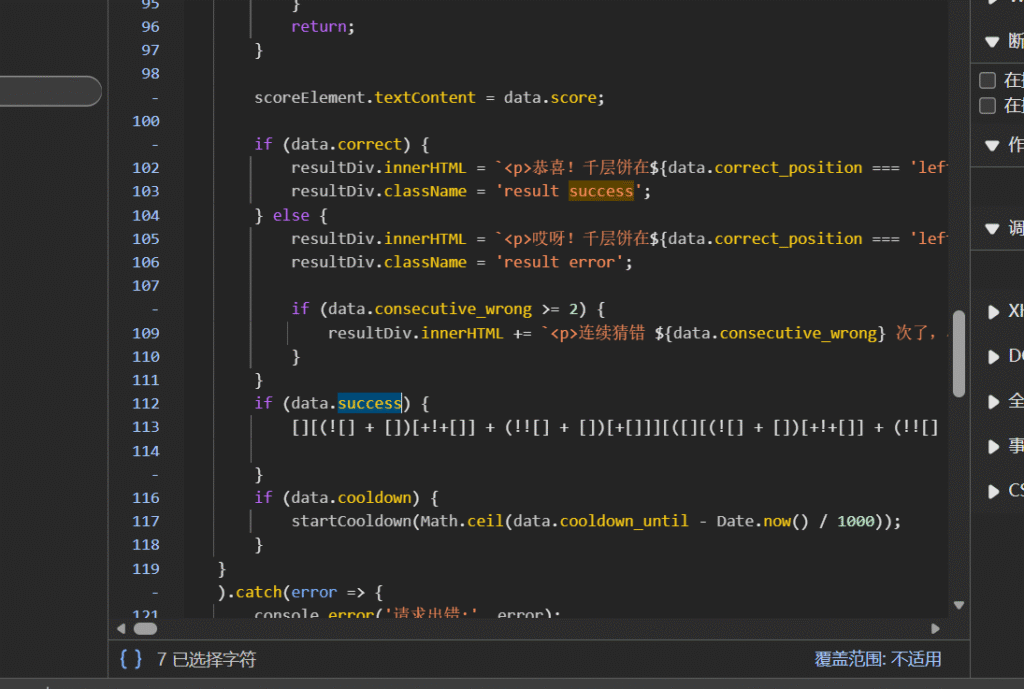Expand the XHR breakpoints section

pyautogui.click(x=993, y=312)
